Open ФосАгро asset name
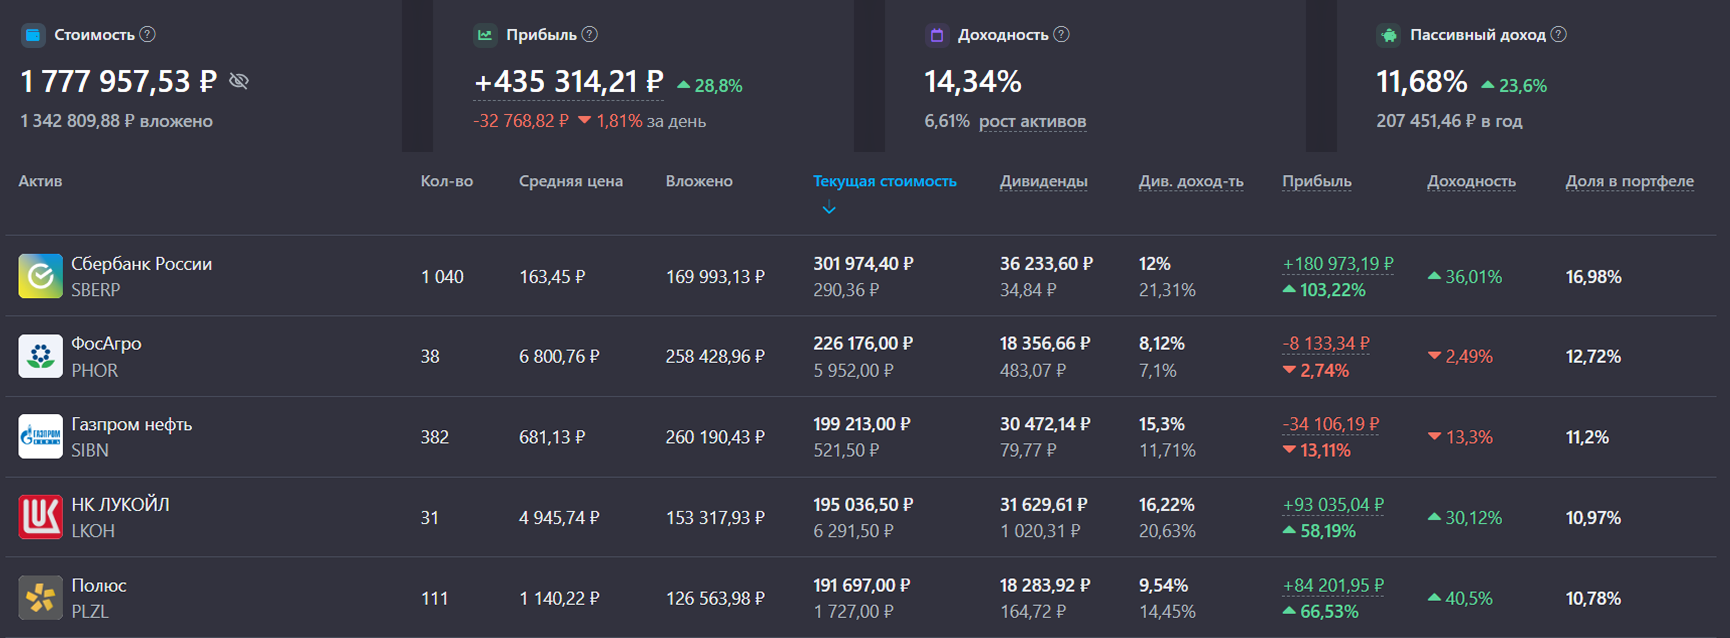This screenshot has height=638, width=1730. (106, 344)
